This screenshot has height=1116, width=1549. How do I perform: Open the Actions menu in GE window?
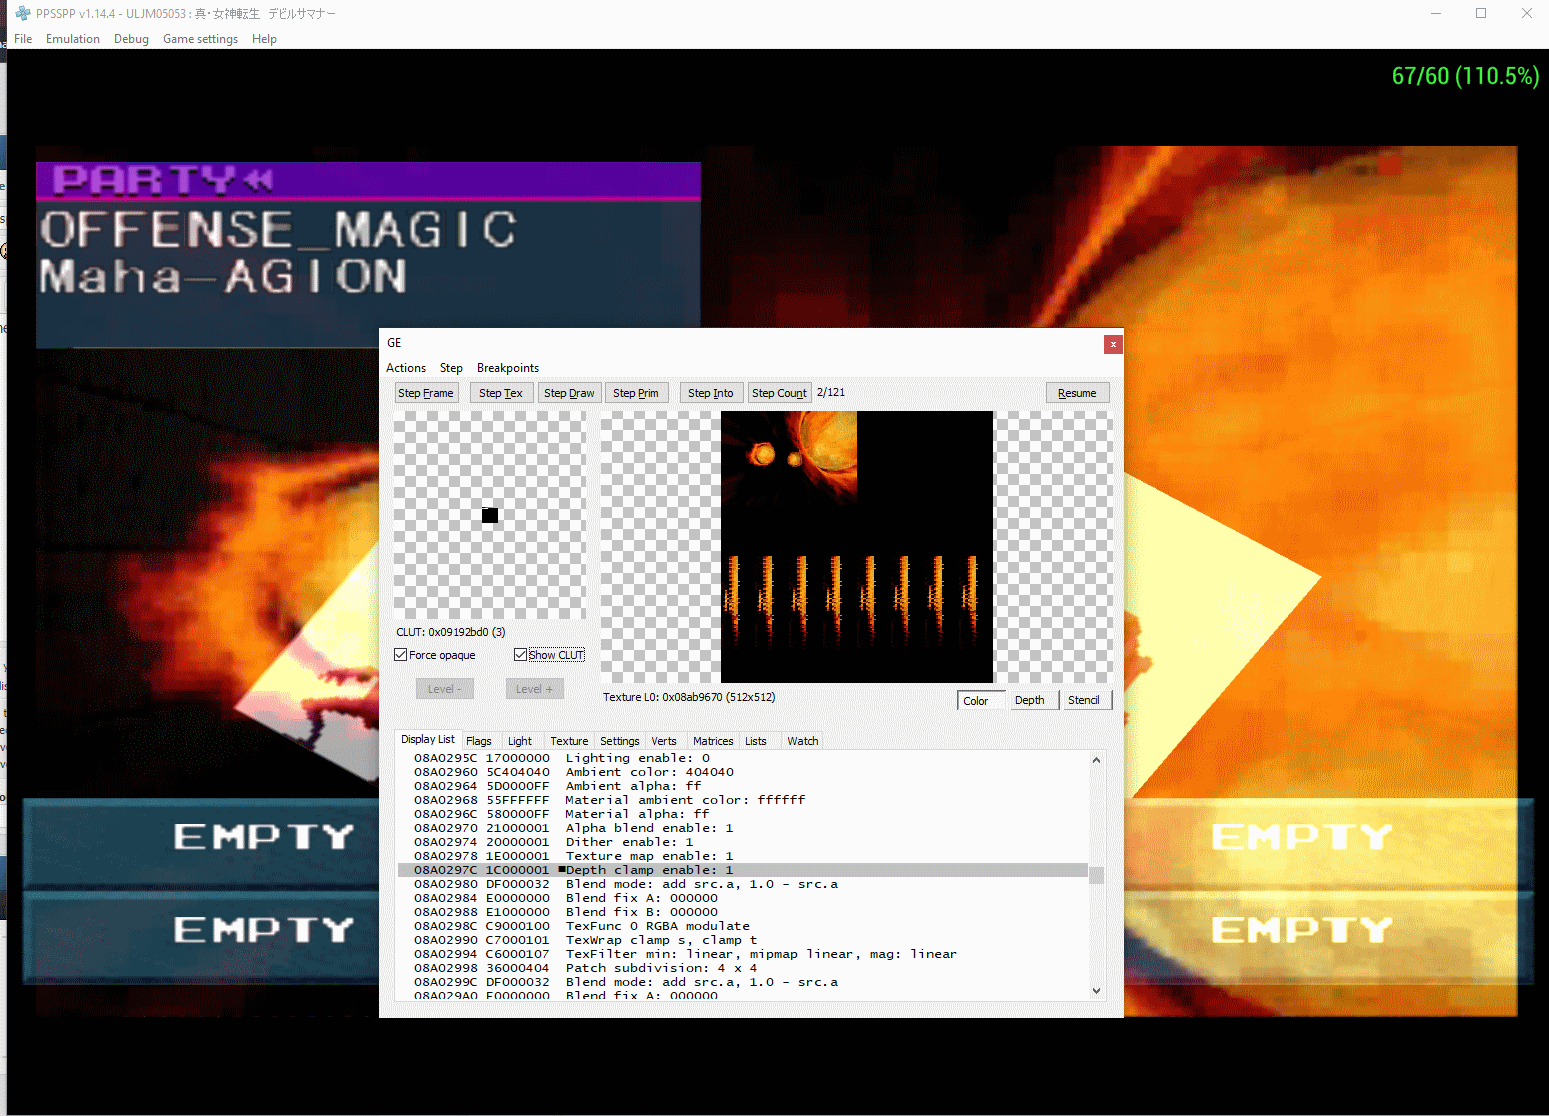pyautogui.click(x=406, y=368)
